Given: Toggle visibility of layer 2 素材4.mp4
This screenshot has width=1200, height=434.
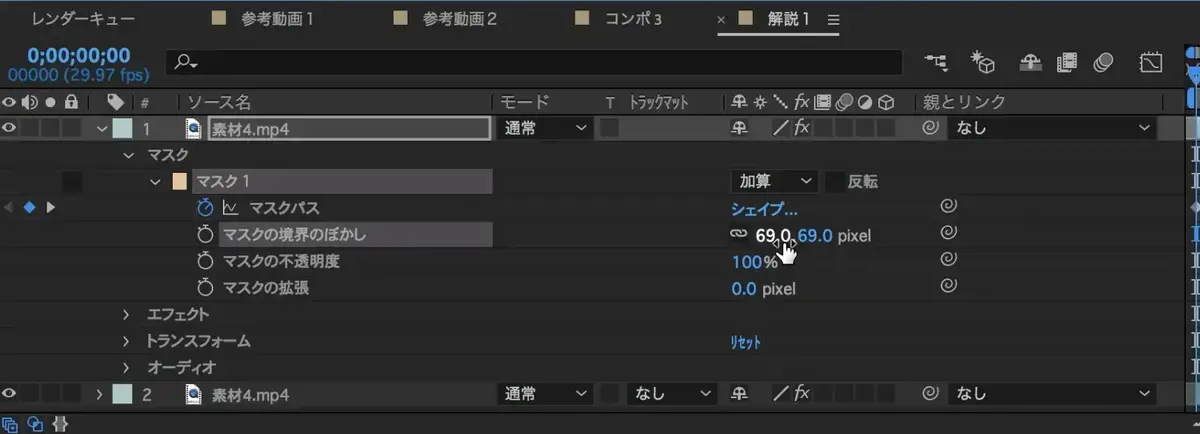Looking at the screenshot, I should click(x=11, y=394).
